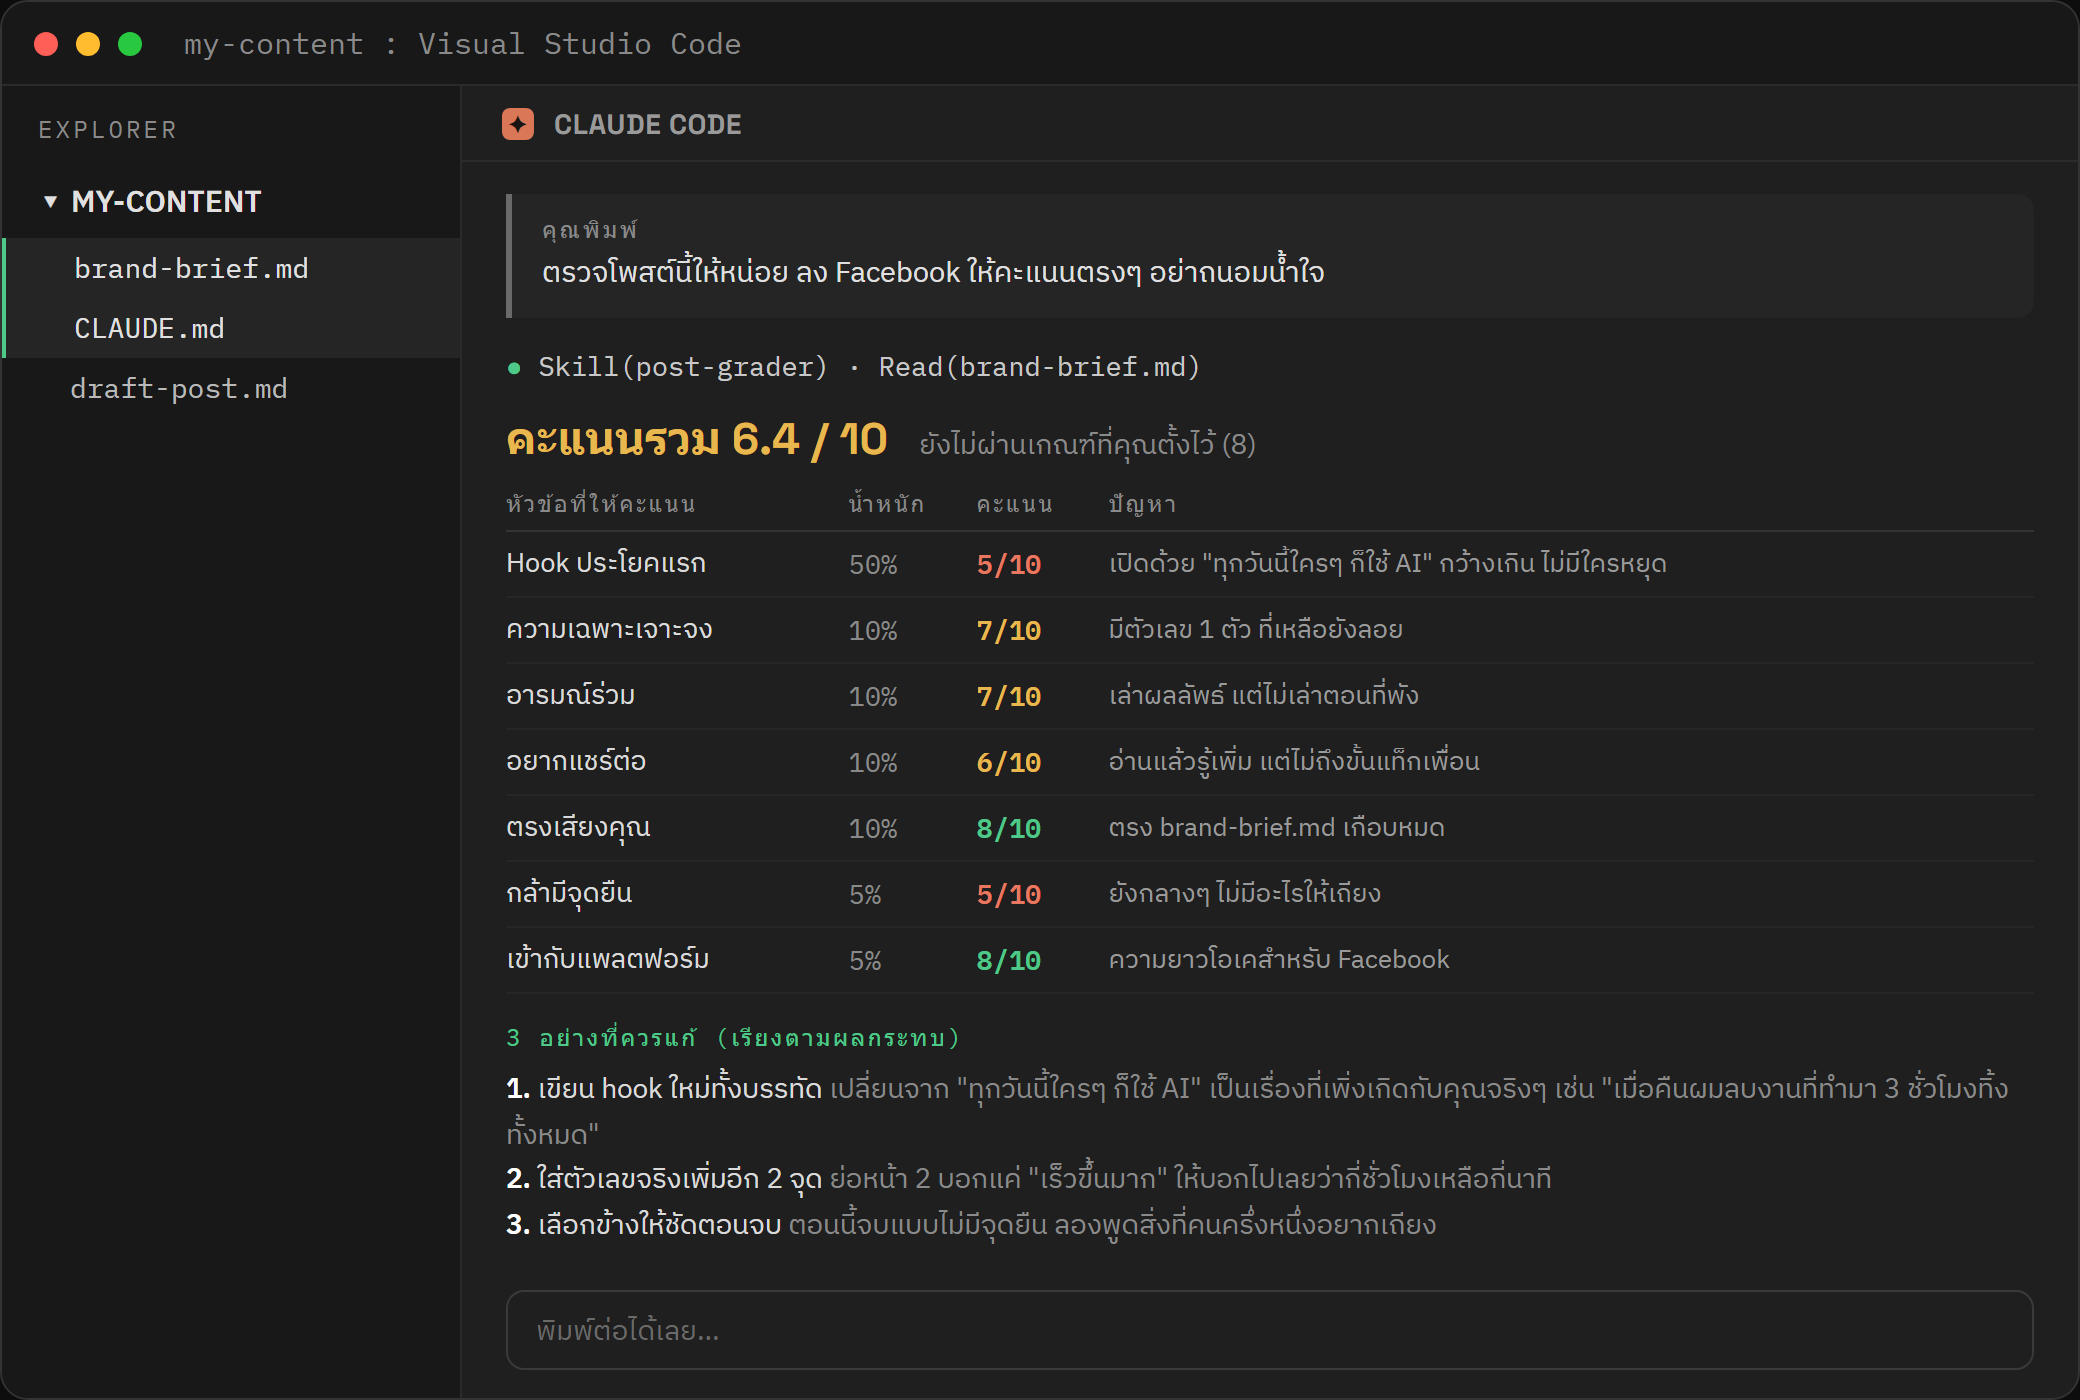Click the Claude Code orange logo icon
This screenshot has height=1400, width=2080.
pos(518,124)
